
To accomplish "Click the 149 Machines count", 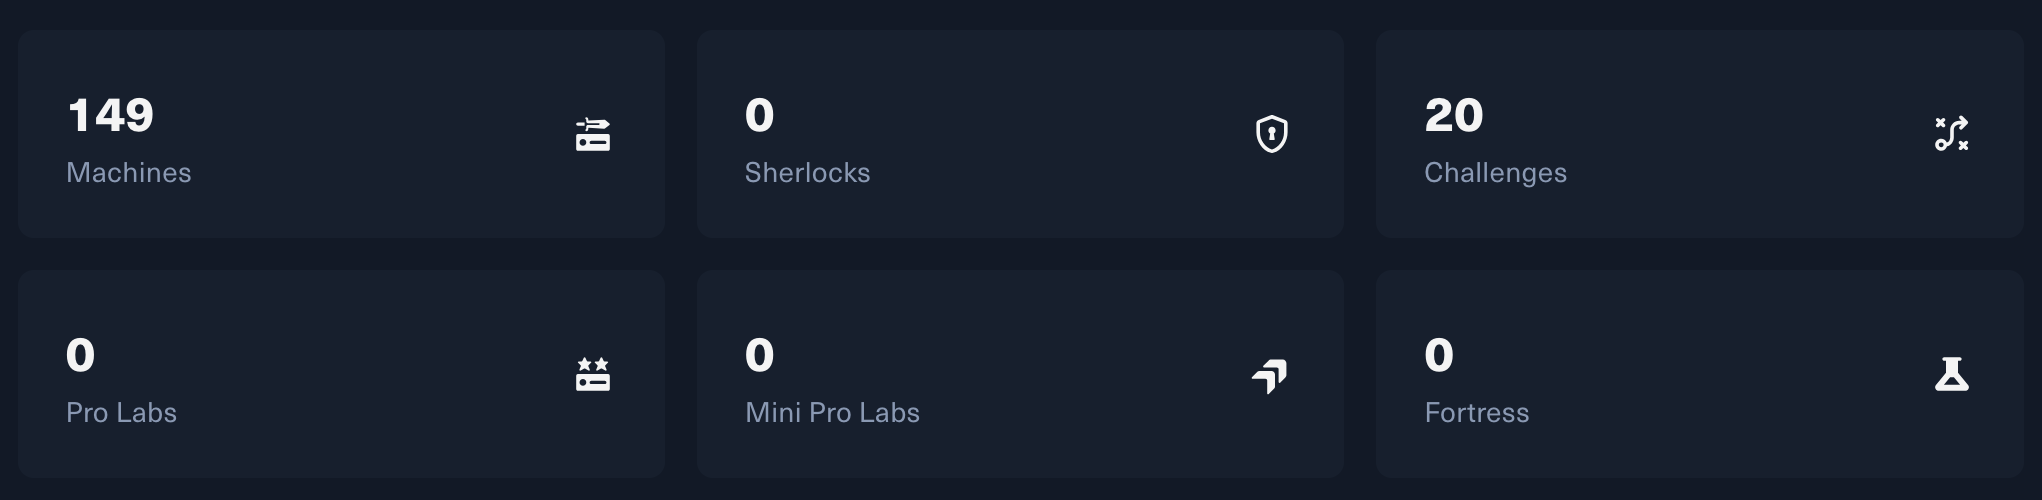I will [110, 116].
